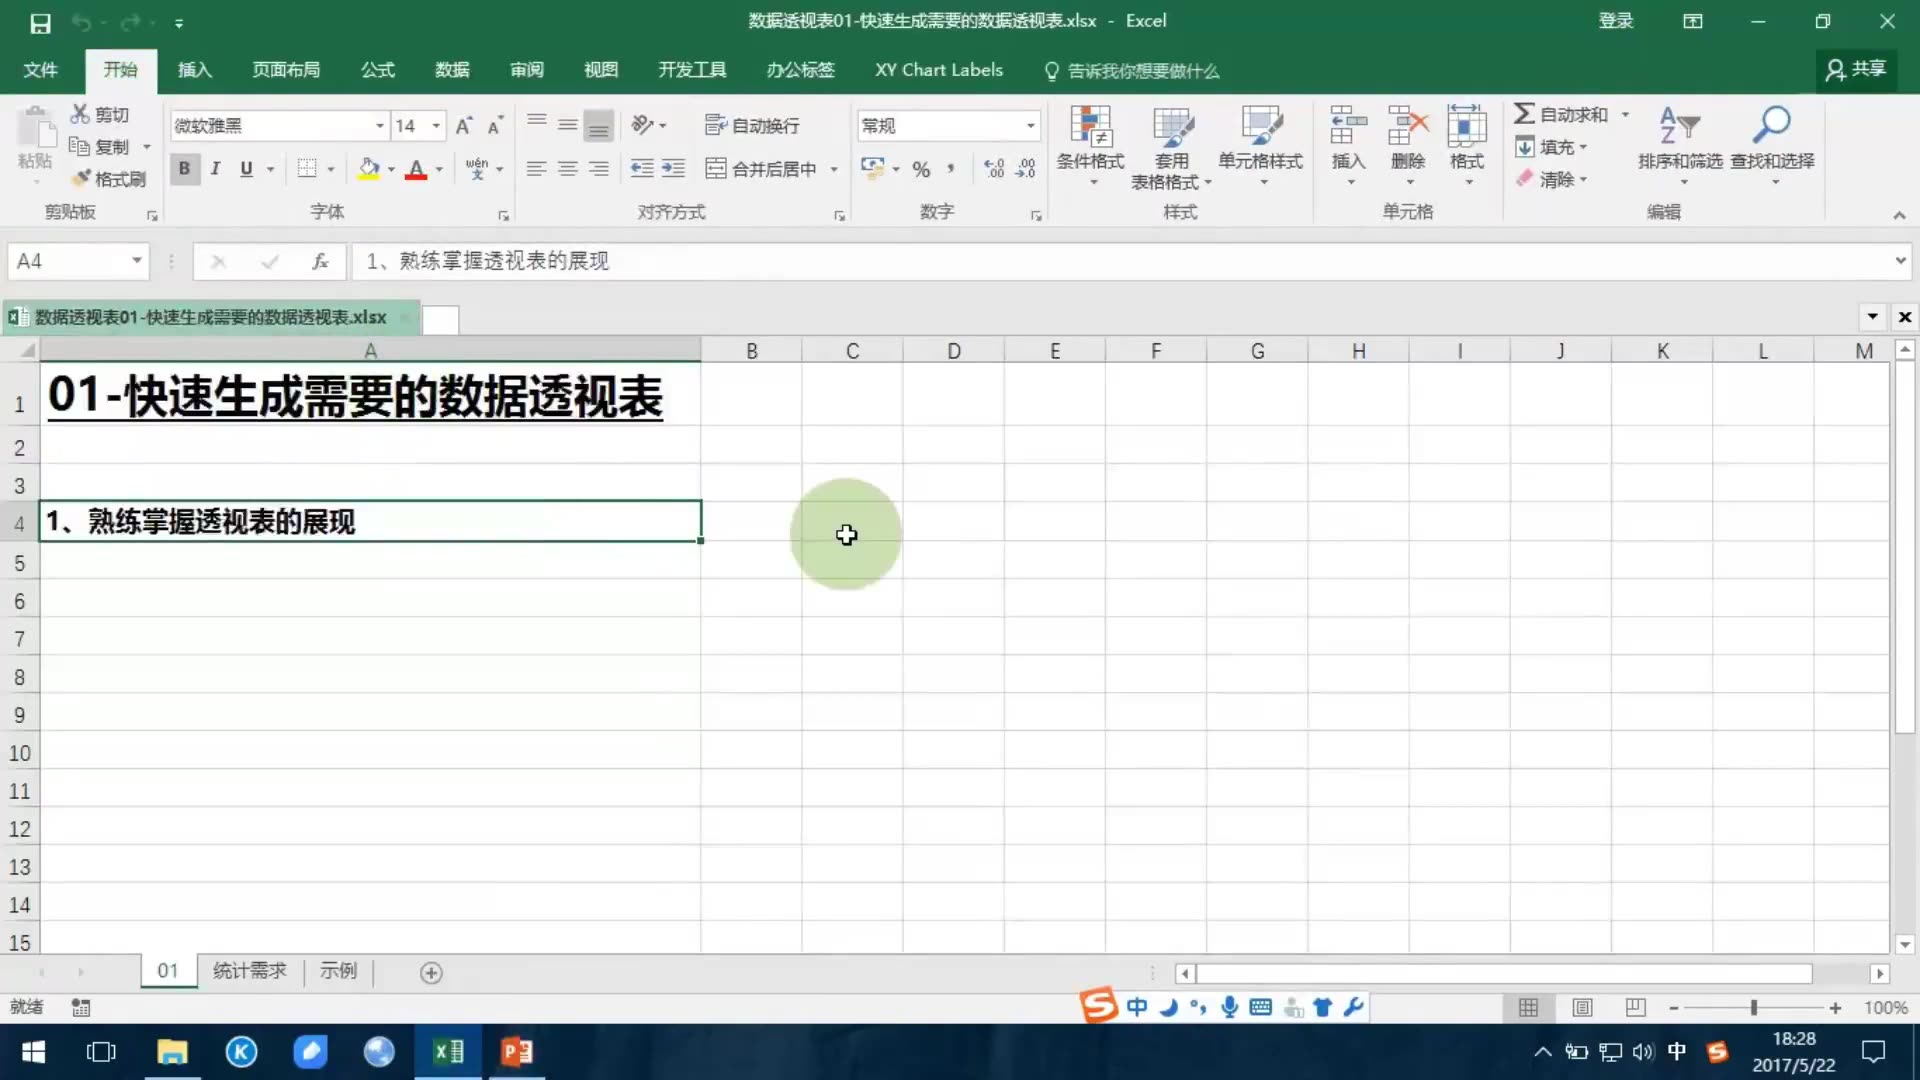Expand the number format combo box
1920x1080 pixels.
pyautogui.click(x=1030, y=126)
